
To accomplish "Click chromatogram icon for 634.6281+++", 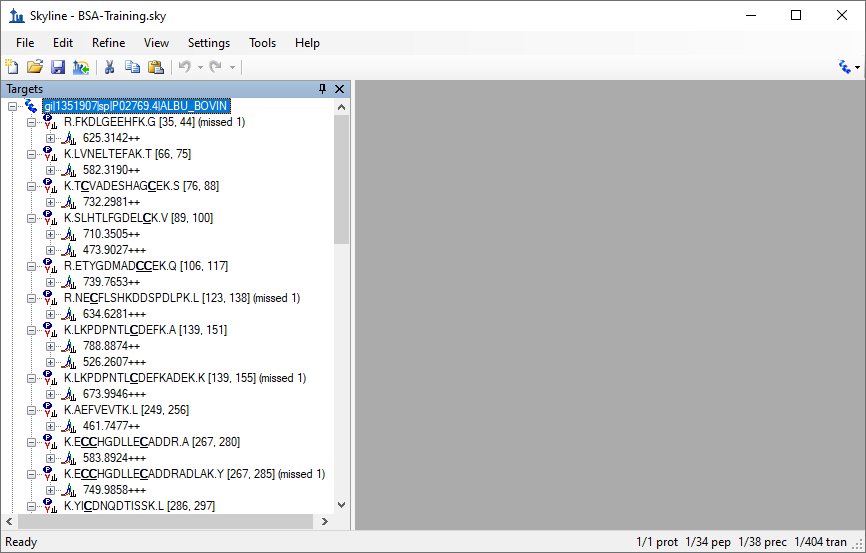I will click(x=69, y=314).
